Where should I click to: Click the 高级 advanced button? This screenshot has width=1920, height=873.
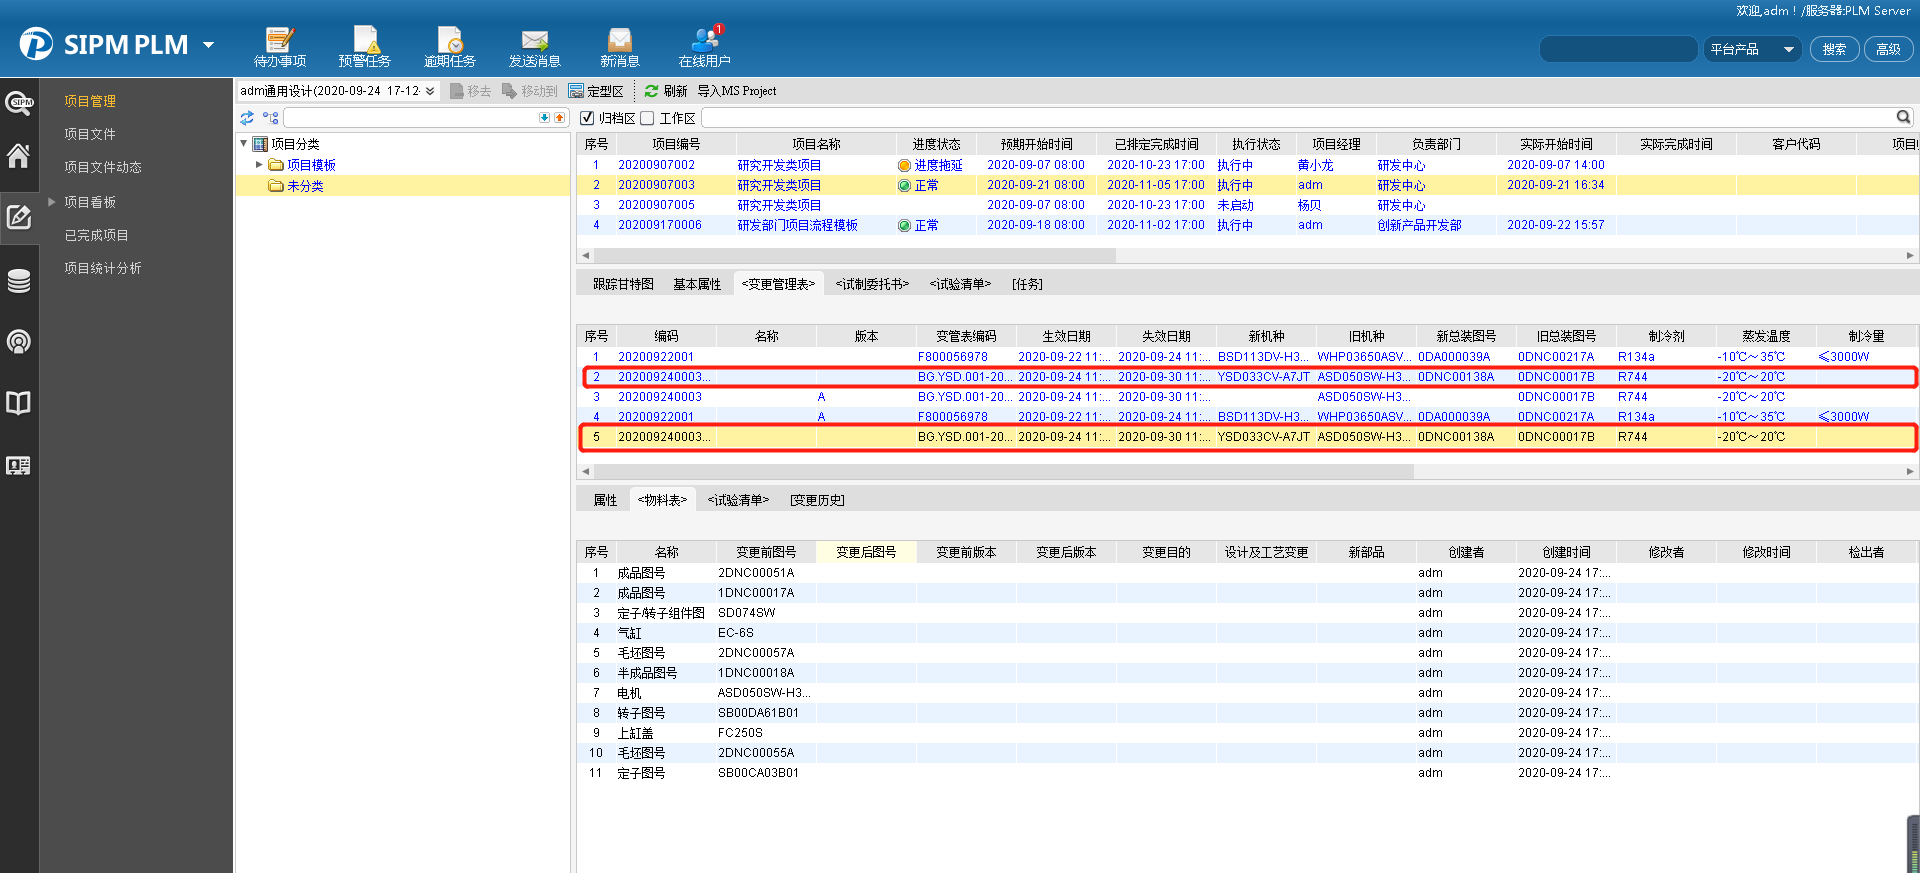pos(1888,49)
